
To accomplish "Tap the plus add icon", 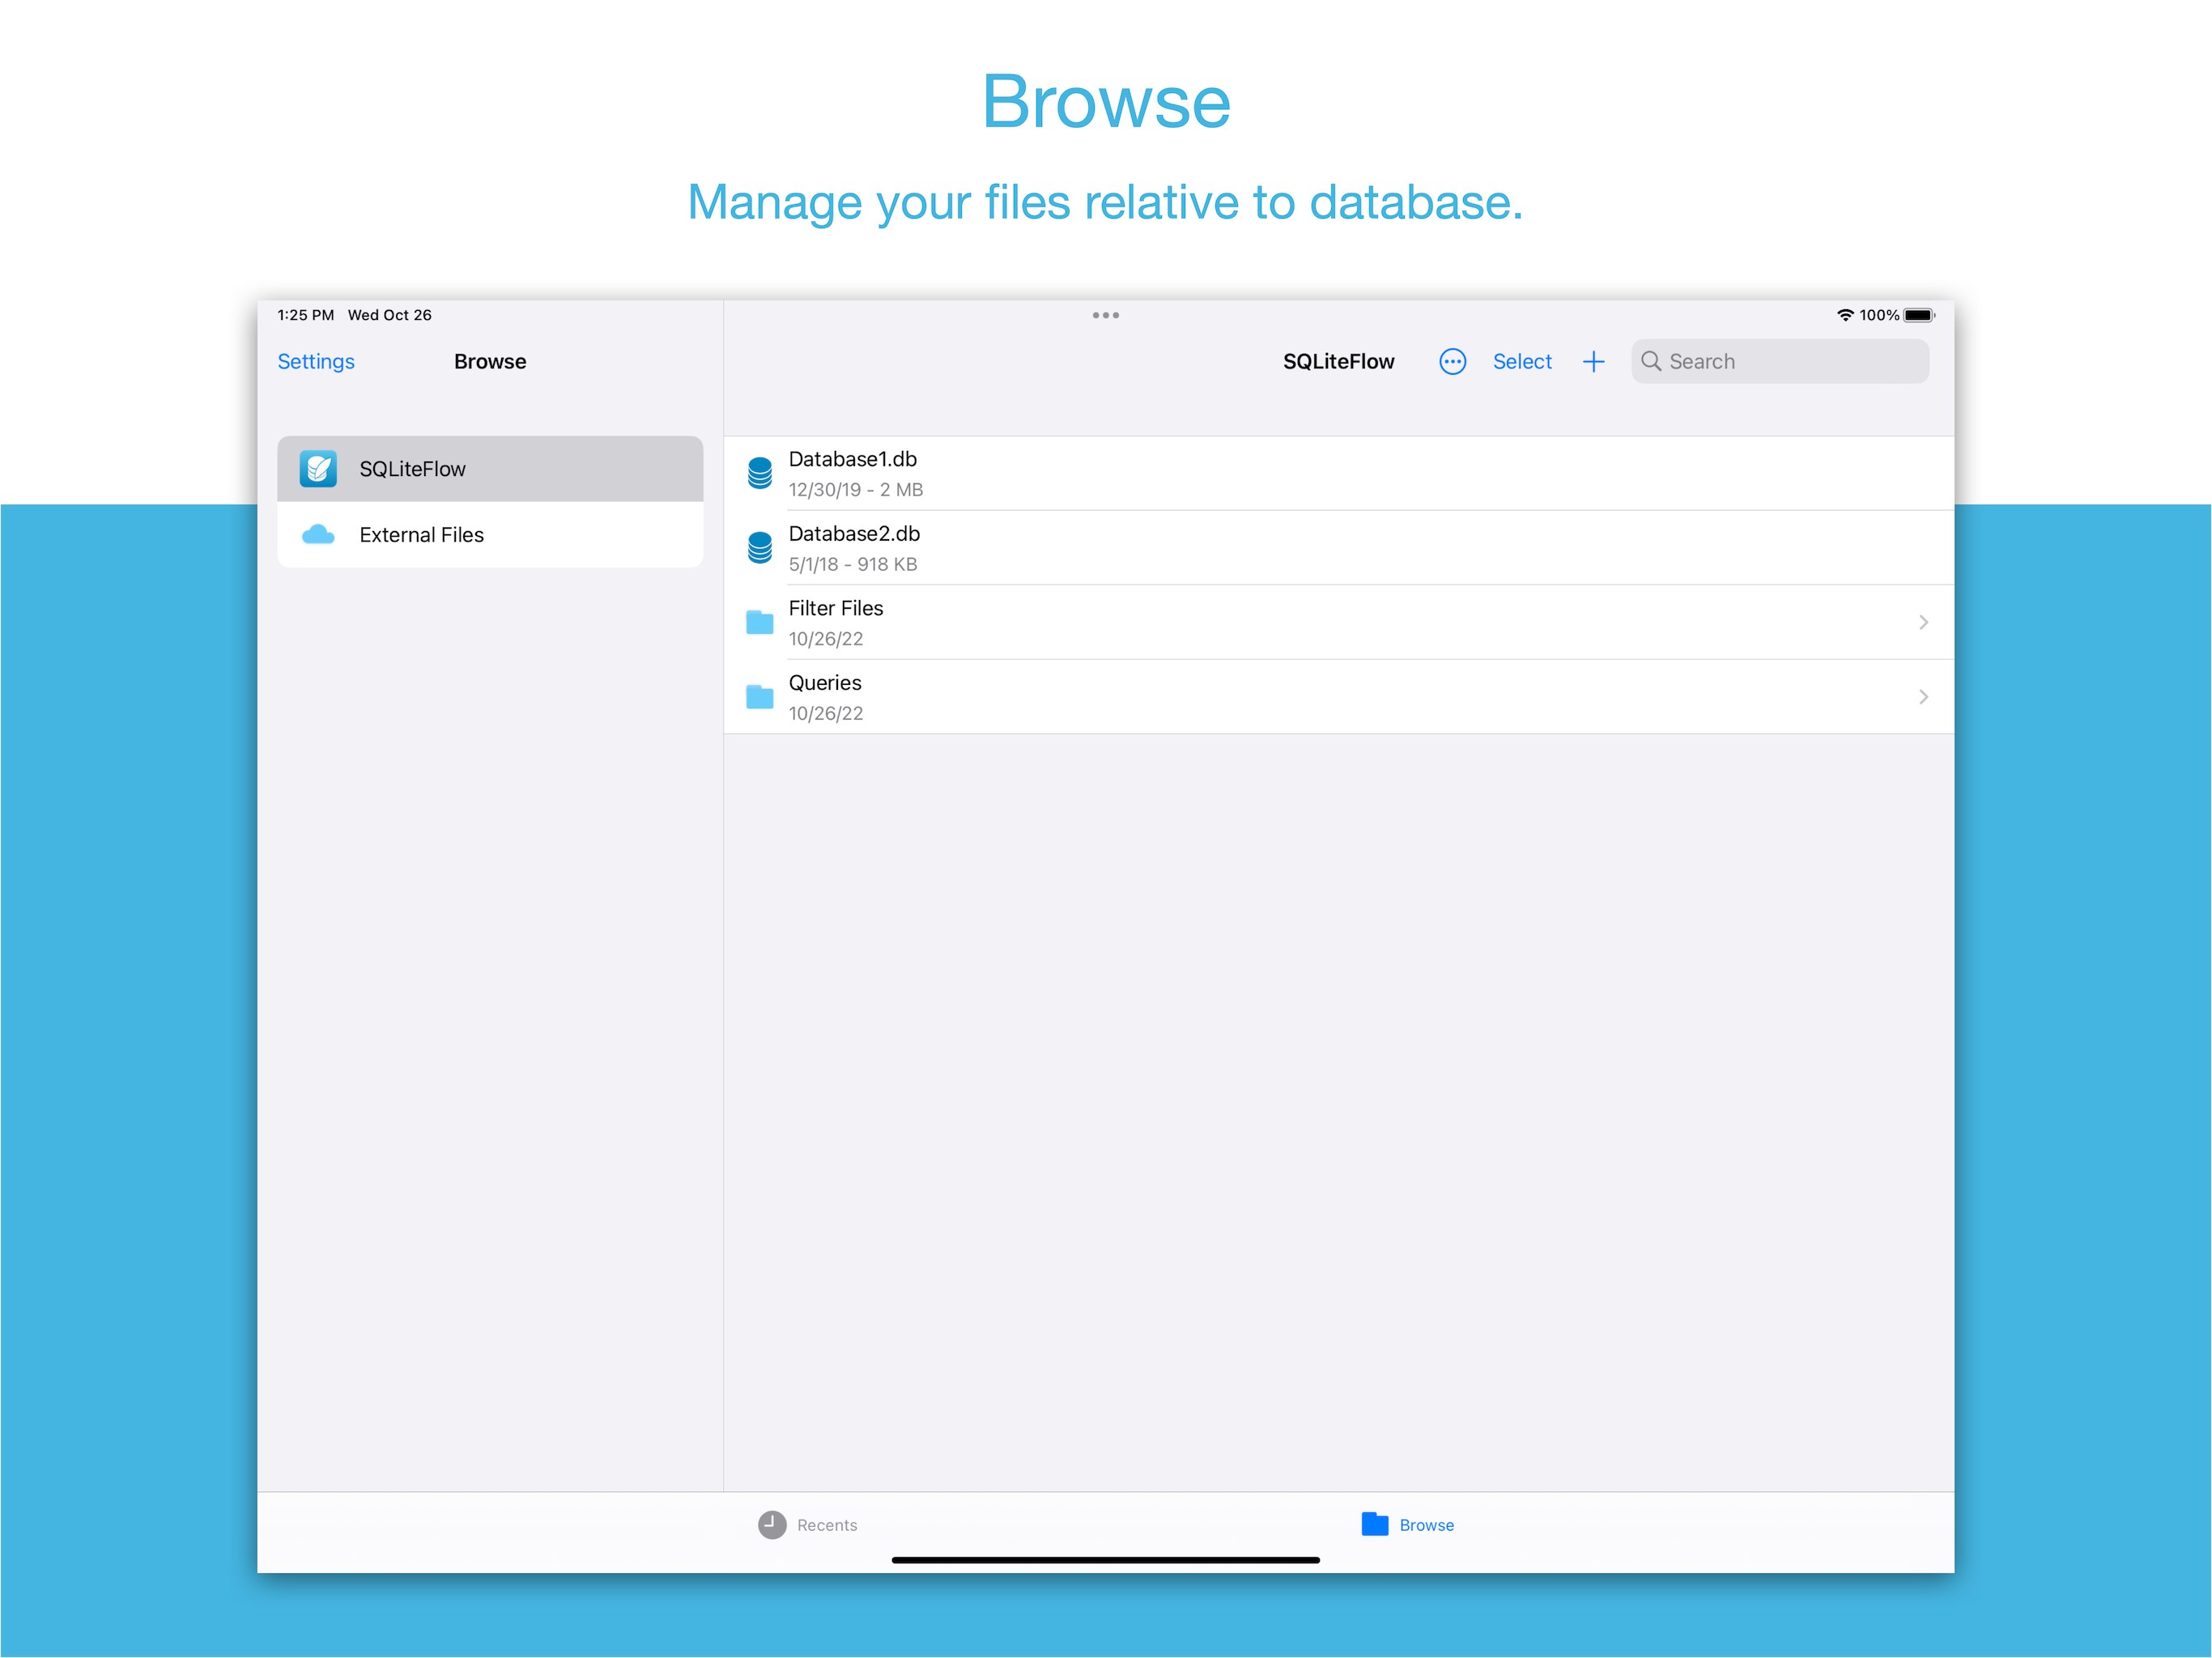I will pos(1594,361).
